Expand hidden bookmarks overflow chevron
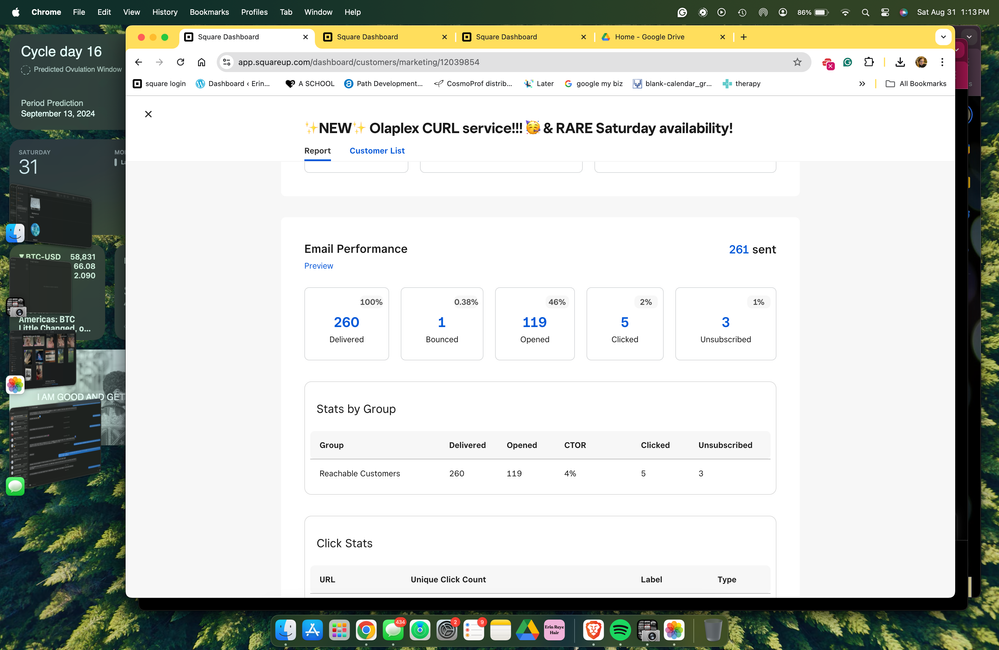 click(862, 84)
